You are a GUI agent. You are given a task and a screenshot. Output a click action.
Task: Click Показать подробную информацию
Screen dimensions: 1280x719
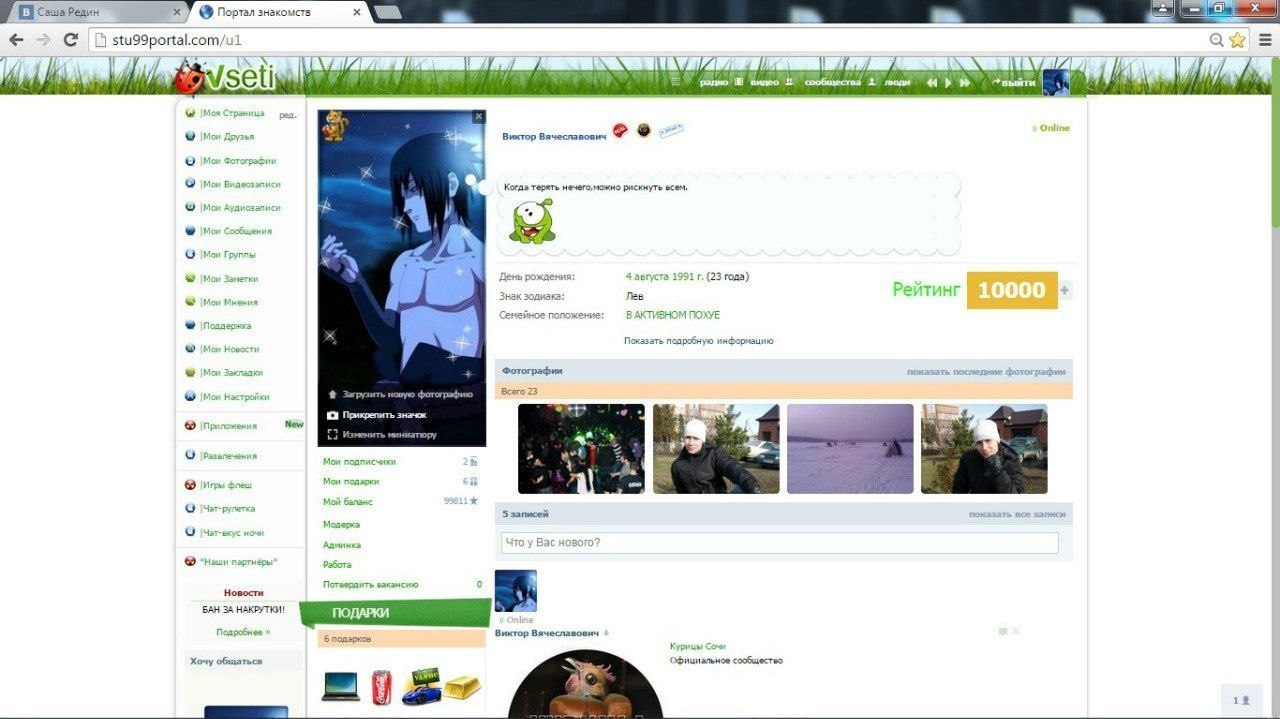(x=699, y=341)
